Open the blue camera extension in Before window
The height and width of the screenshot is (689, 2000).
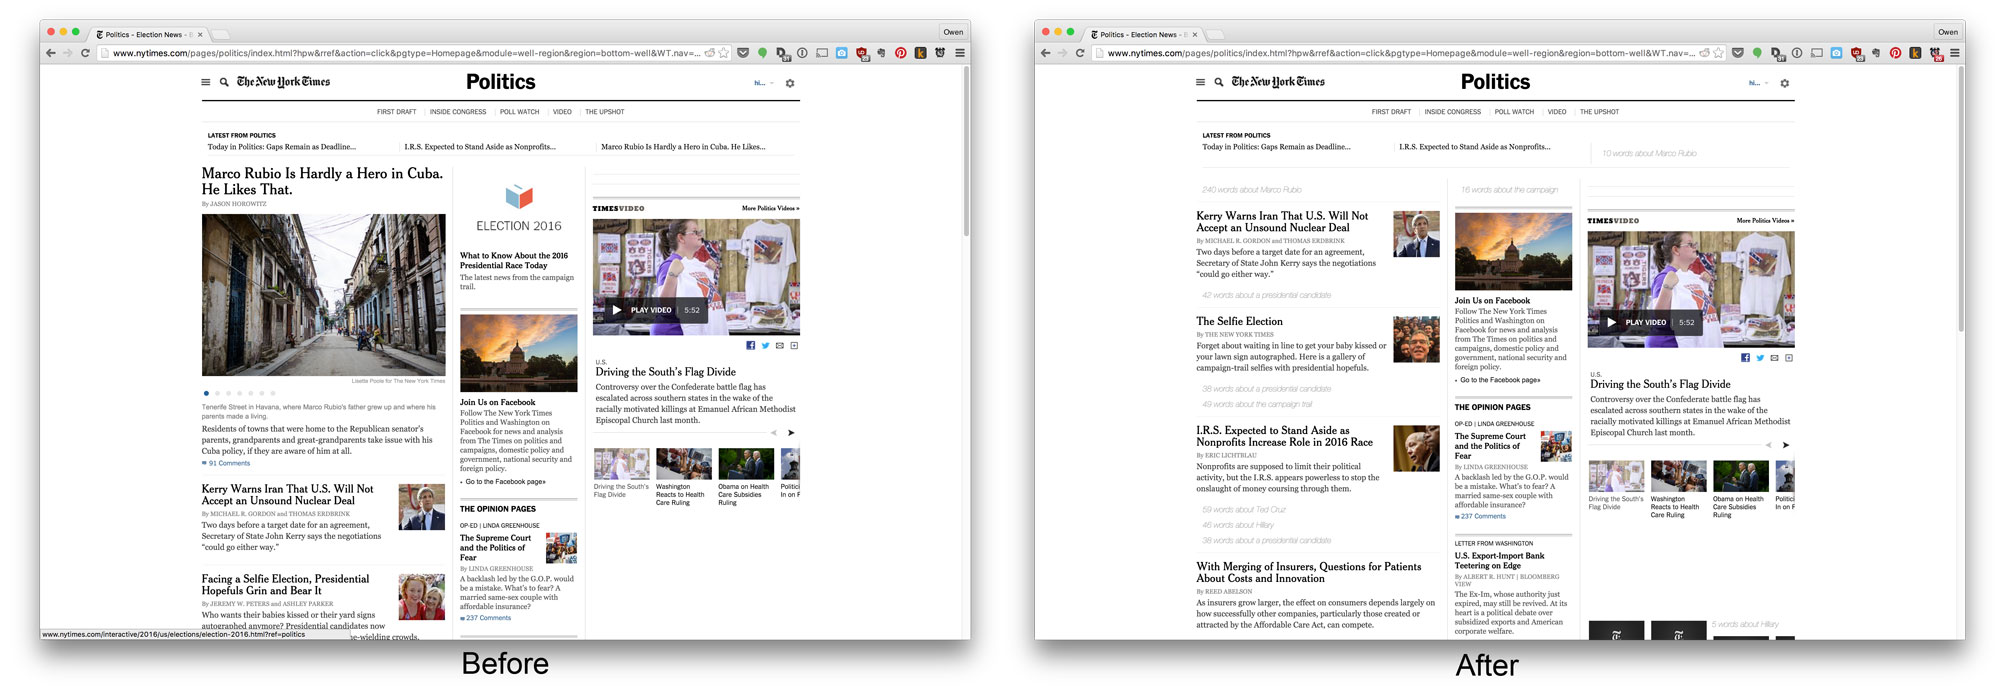tap(841, 53)
